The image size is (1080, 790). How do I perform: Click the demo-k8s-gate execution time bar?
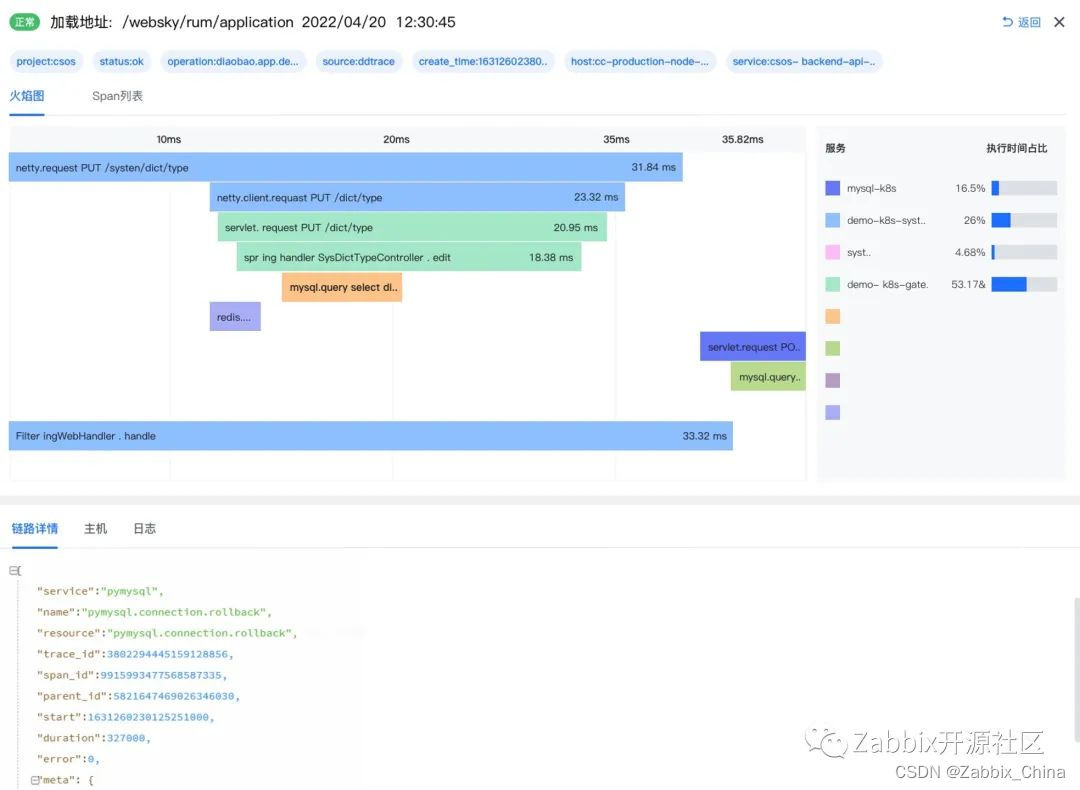[x=1024, y=284]
